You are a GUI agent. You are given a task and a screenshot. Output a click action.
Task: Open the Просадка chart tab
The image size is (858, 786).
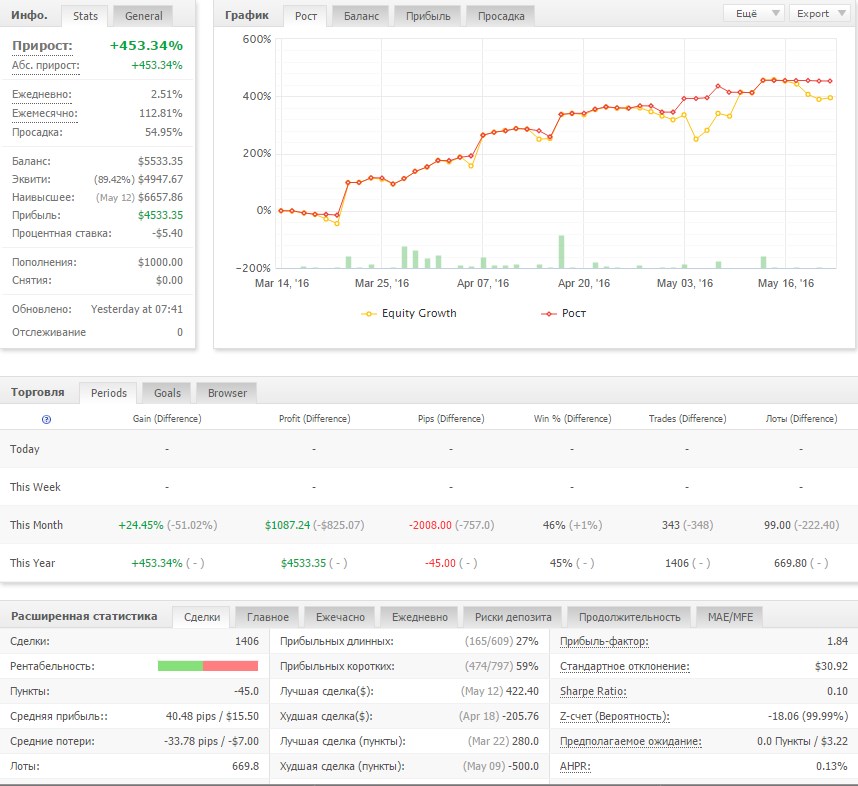pyautogui.click(x=500, y=16)
